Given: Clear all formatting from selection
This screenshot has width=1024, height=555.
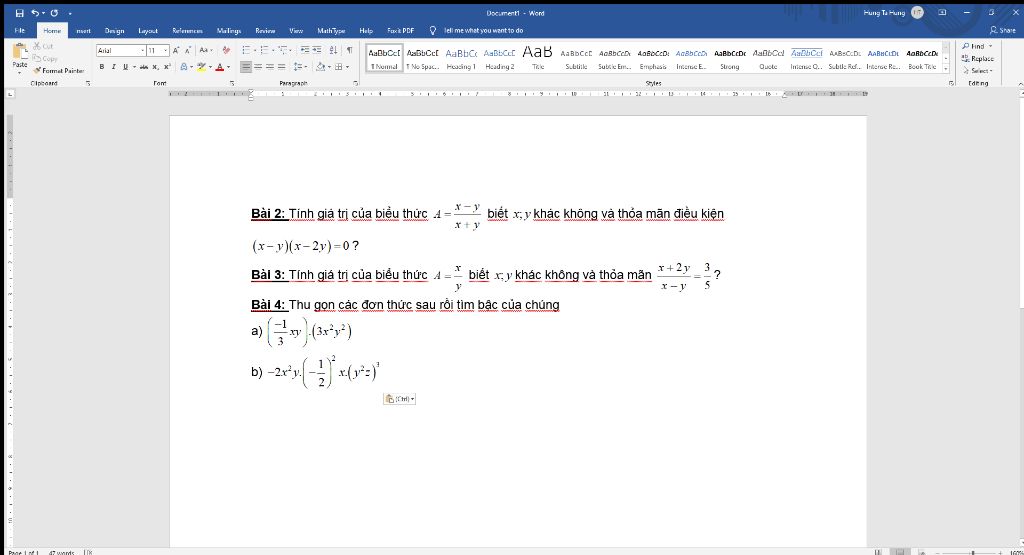Looking at the screenshot, I should (226, 50).
